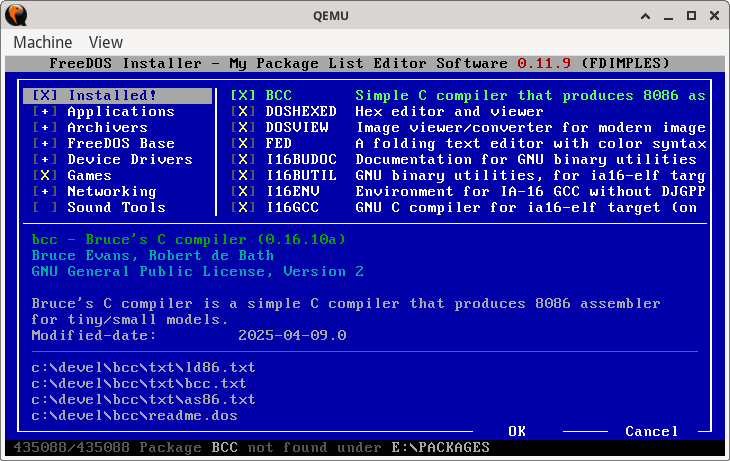Expand the Archivers group [+] marker

point(45,127)
